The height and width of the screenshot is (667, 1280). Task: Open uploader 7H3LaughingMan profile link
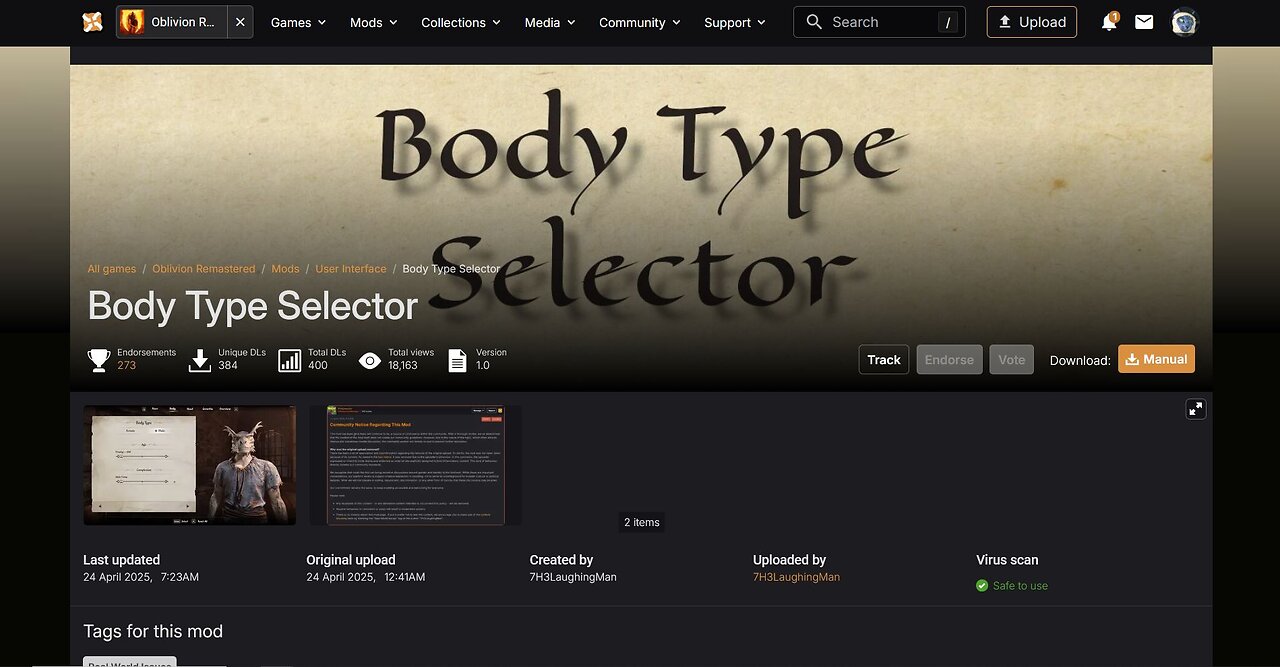tap(796, 577)
